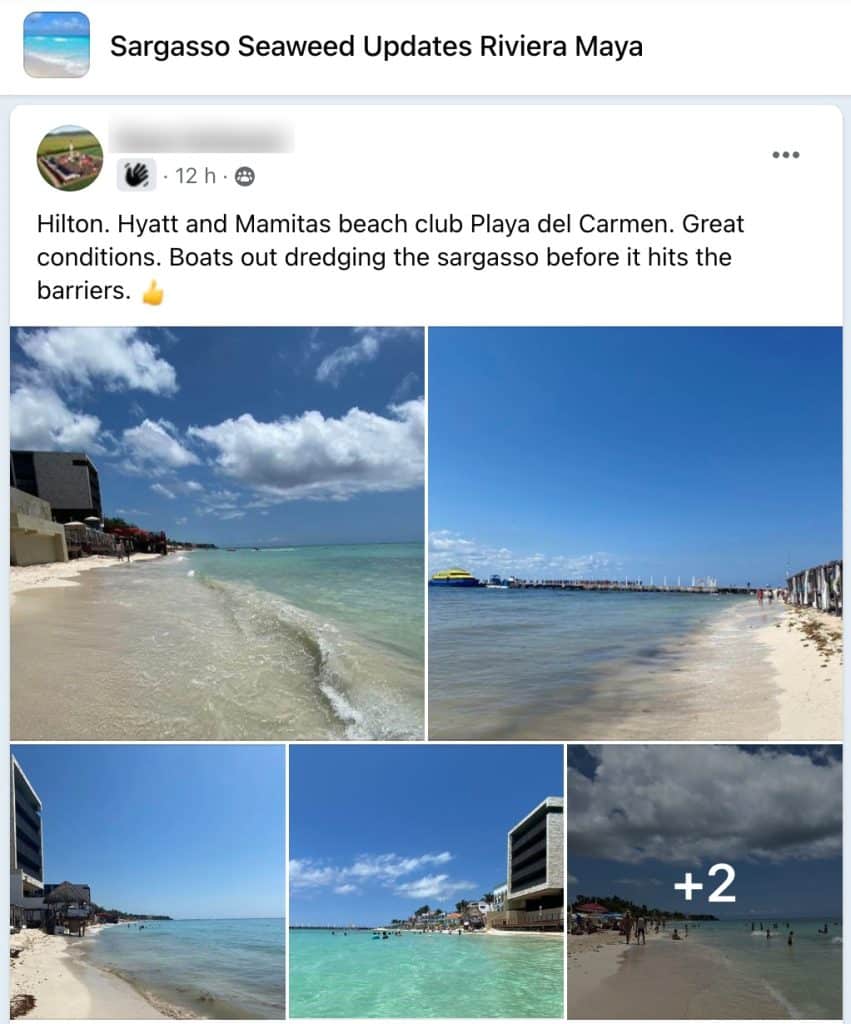Open the photo showing the pier and ferry
851x1024 pixels.
coord(635,533)
